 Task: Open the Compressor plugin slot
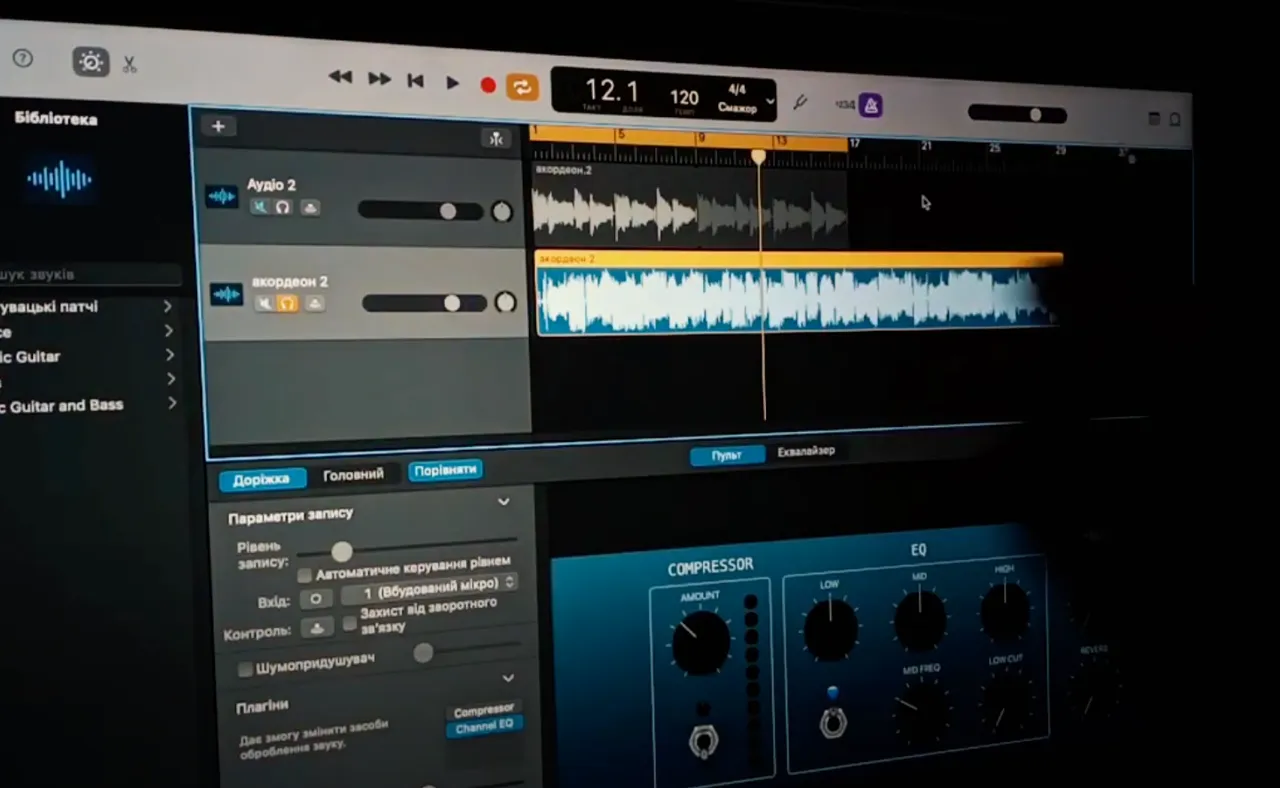click(484, 711)
